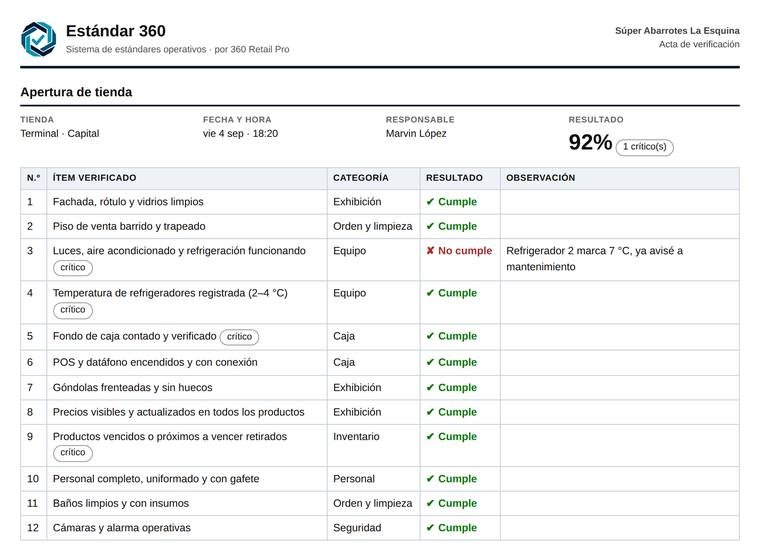Click the '1 crítico(s)' badge
Screen dimensions: 760x549
[x=644, y=147]
